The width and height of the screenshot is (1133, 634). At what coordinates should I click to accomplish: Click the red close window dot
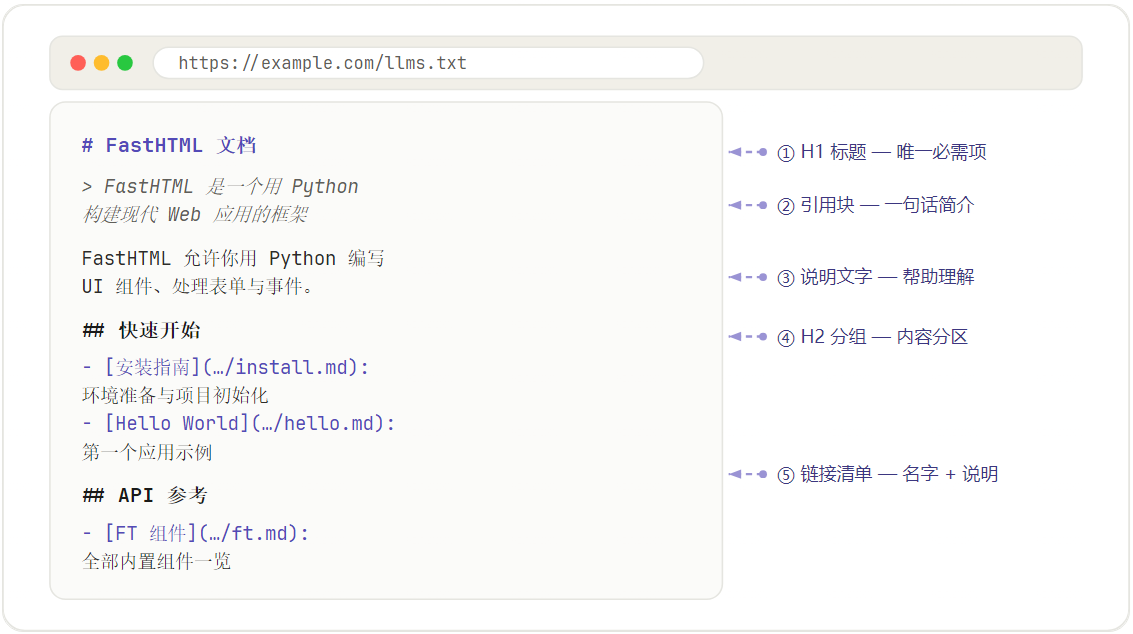[78, 63]
